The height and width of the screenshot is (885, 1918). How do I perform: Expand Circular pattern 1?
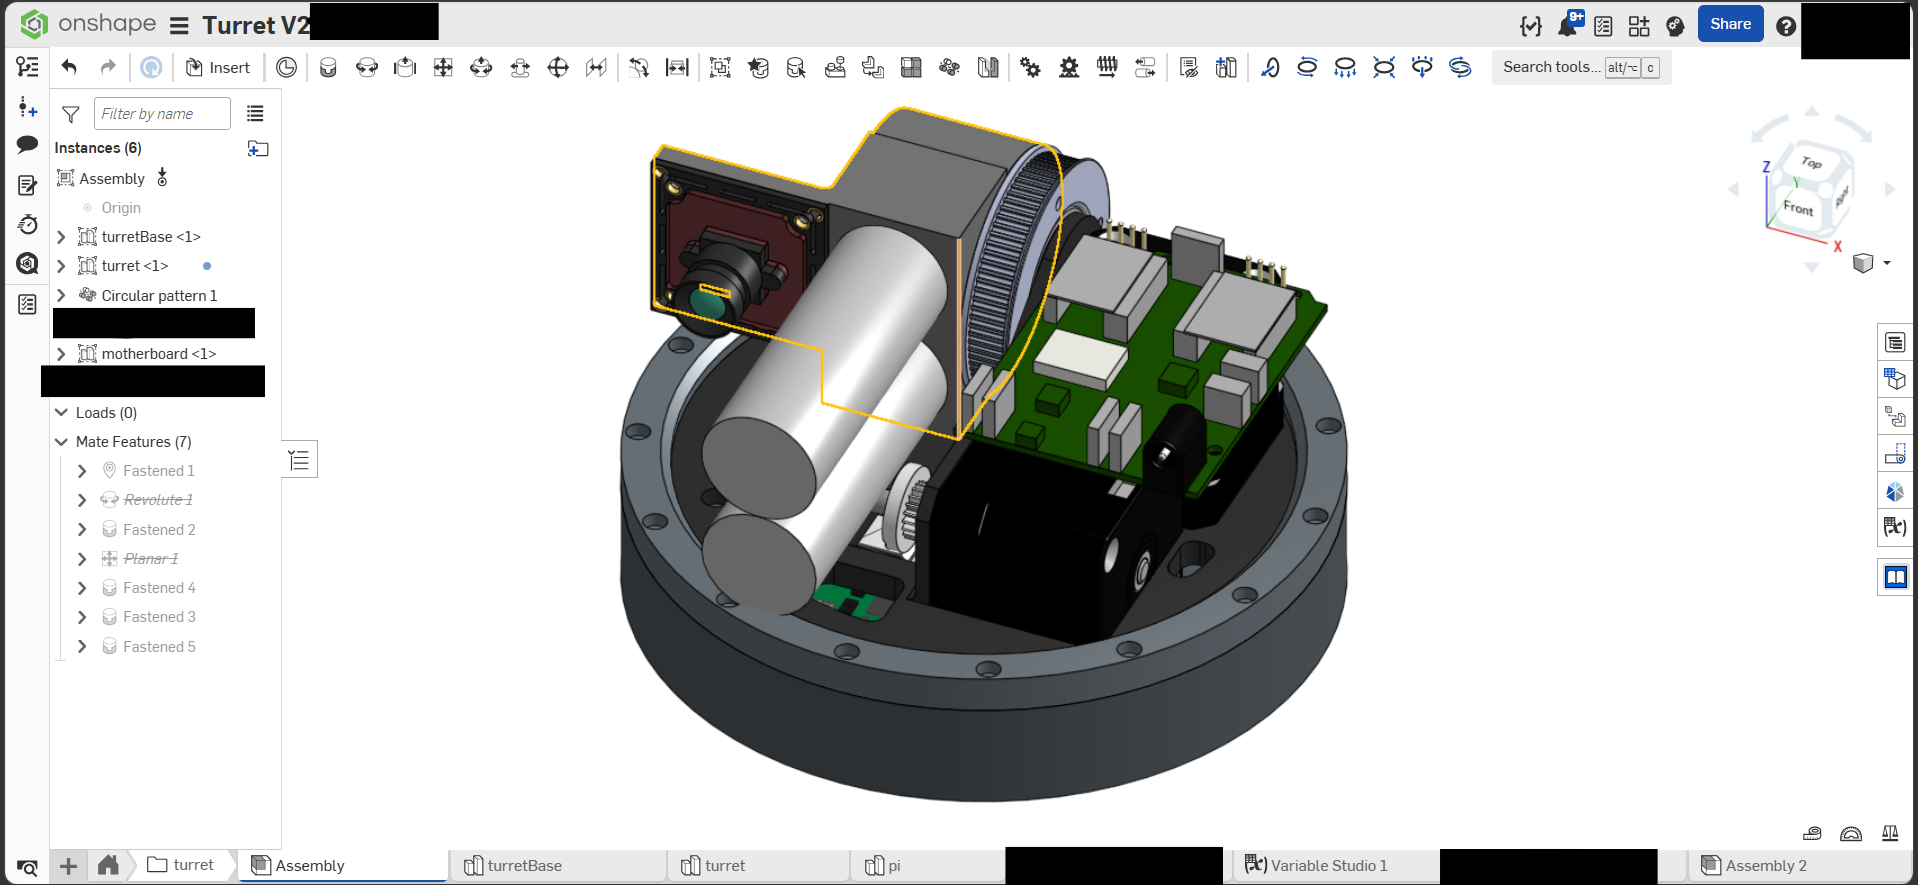(61, 296)
